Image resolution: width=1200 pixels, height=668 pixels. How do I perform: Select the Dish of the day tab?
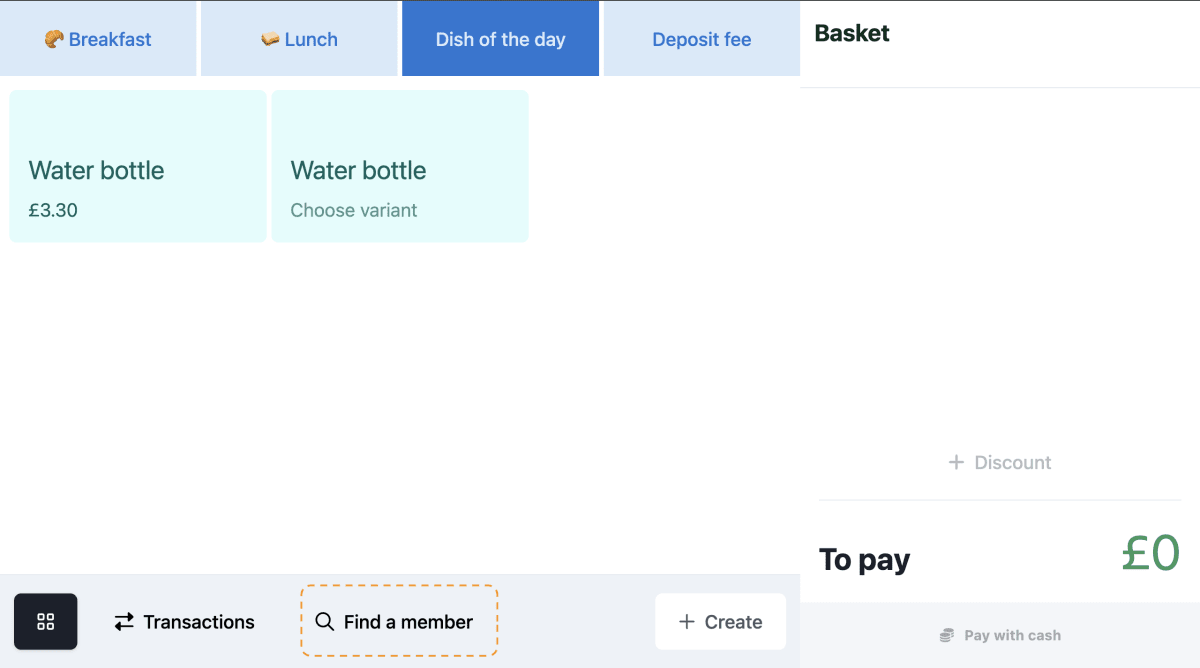tap(500, 40)
